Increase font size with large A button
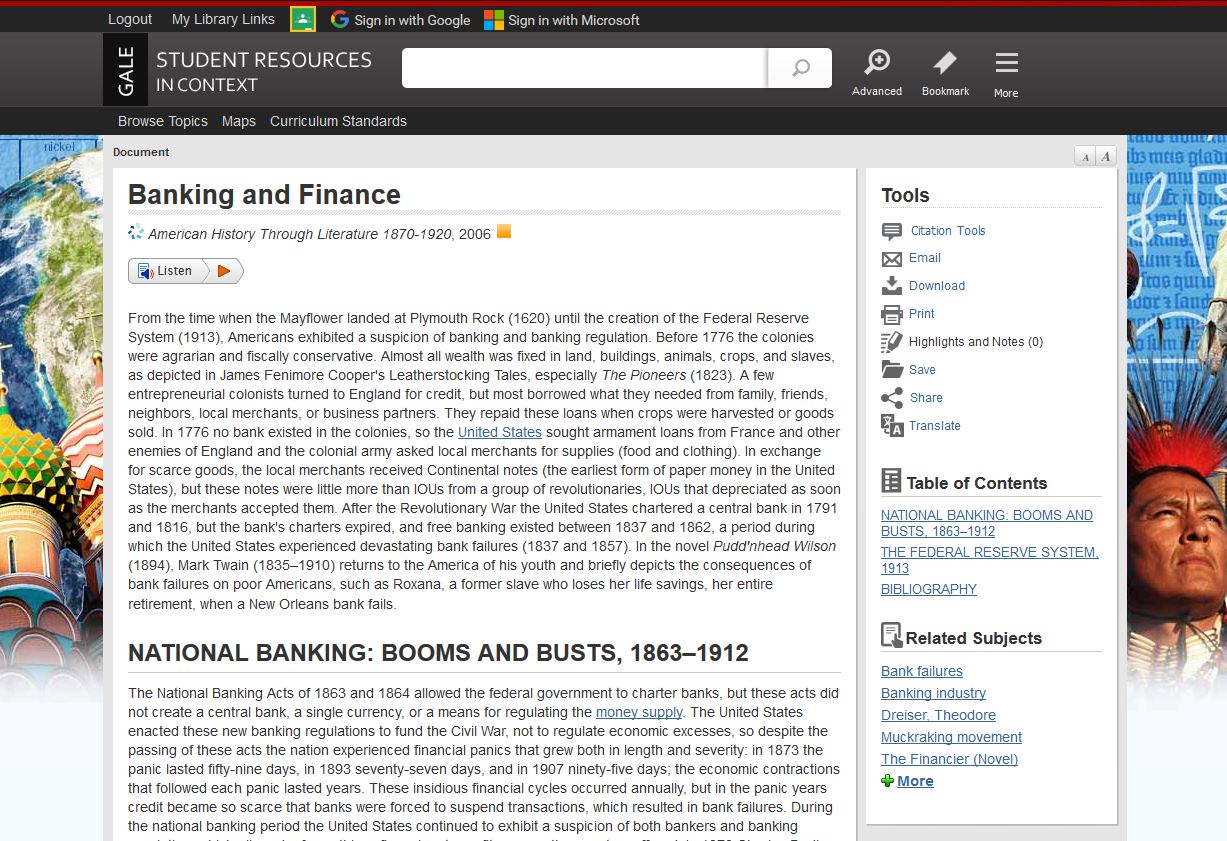1227x841 pixels. tap(1106, 156)
